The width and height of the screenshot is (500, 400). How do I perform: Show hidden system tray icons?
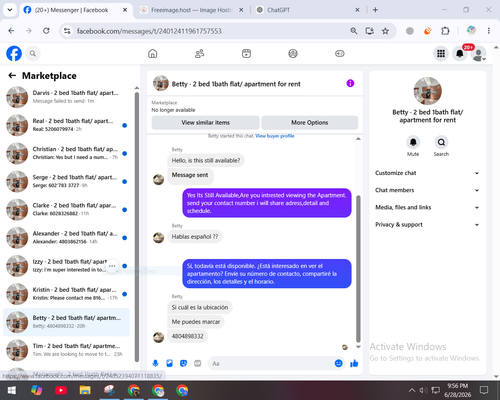coord(412,390)
